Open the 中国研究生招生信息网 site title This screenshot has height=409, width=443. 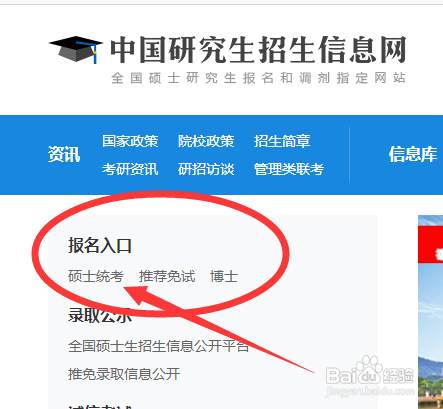[258, 50]
